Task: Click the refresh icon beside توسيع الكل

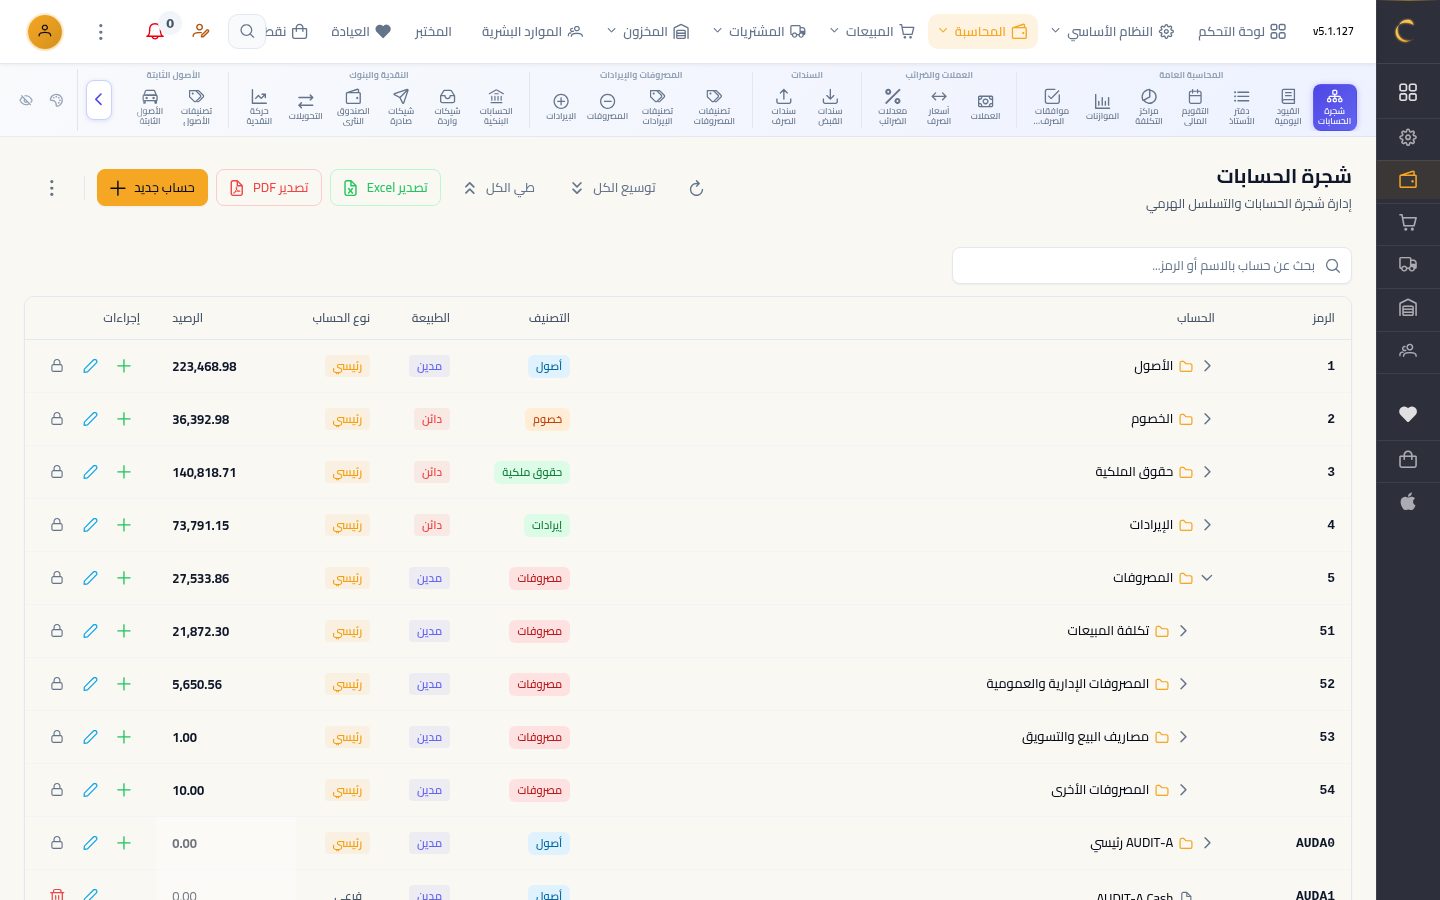Action: pos(696,188)
